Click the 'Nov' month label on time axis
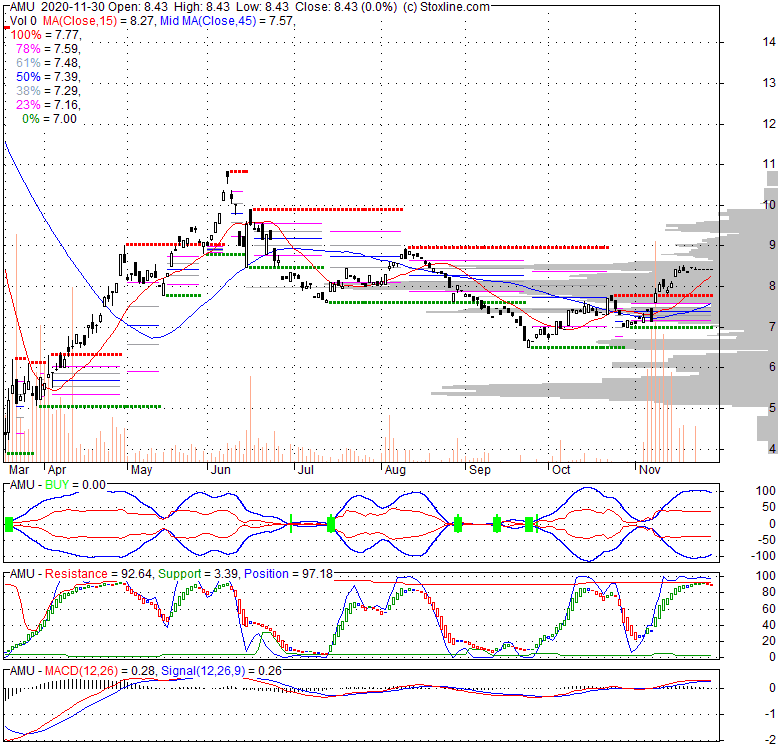The height and width of the screenshot is (745, 780). tap(649, 470)
